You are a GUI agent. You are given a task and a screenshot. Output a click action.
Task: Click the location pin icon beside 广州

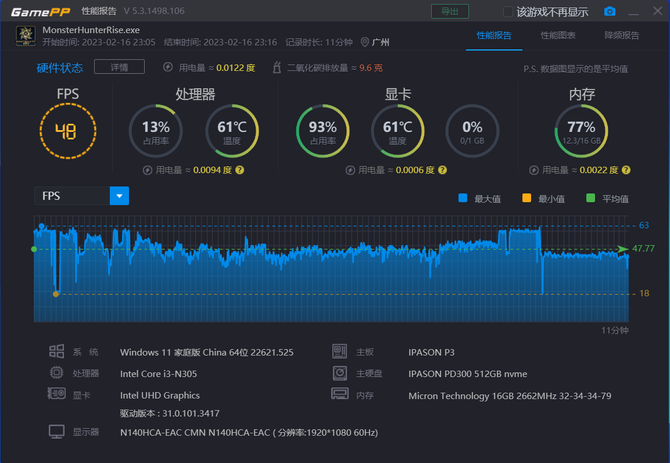click(364, 42)
